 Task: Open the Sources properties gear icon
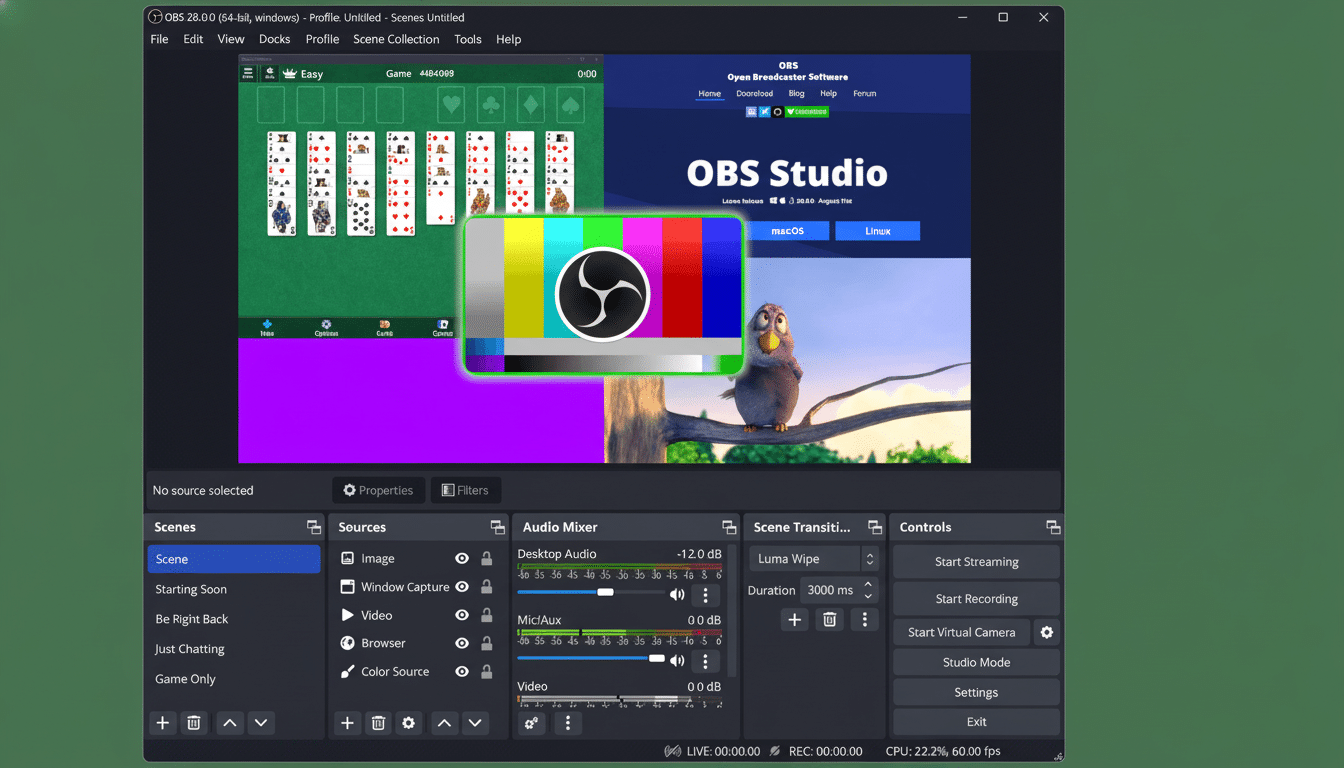409,722
